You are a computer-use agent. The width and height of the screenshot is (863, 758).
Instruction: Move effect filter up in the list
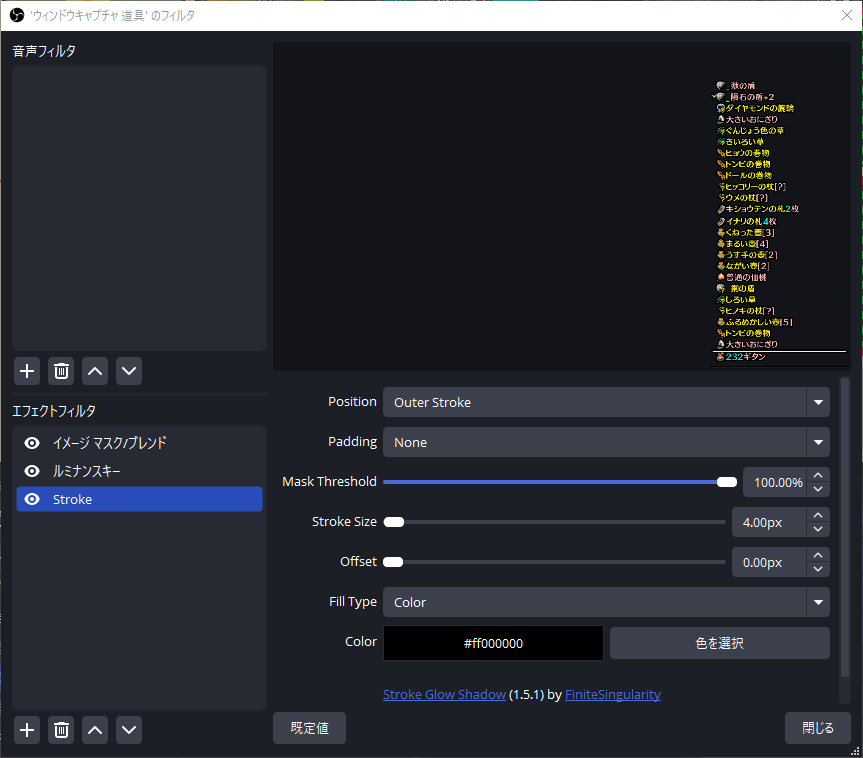pos(95,730)
